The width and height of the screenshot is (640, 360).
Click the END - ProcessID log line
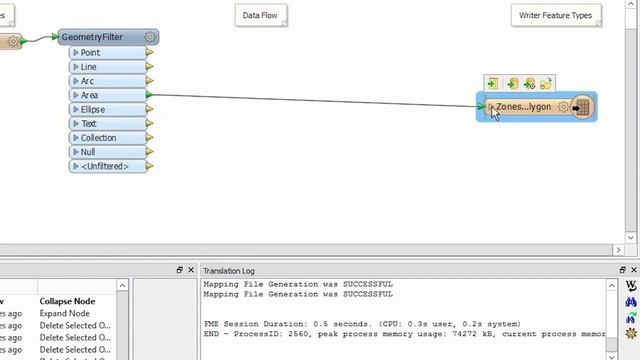404,334
